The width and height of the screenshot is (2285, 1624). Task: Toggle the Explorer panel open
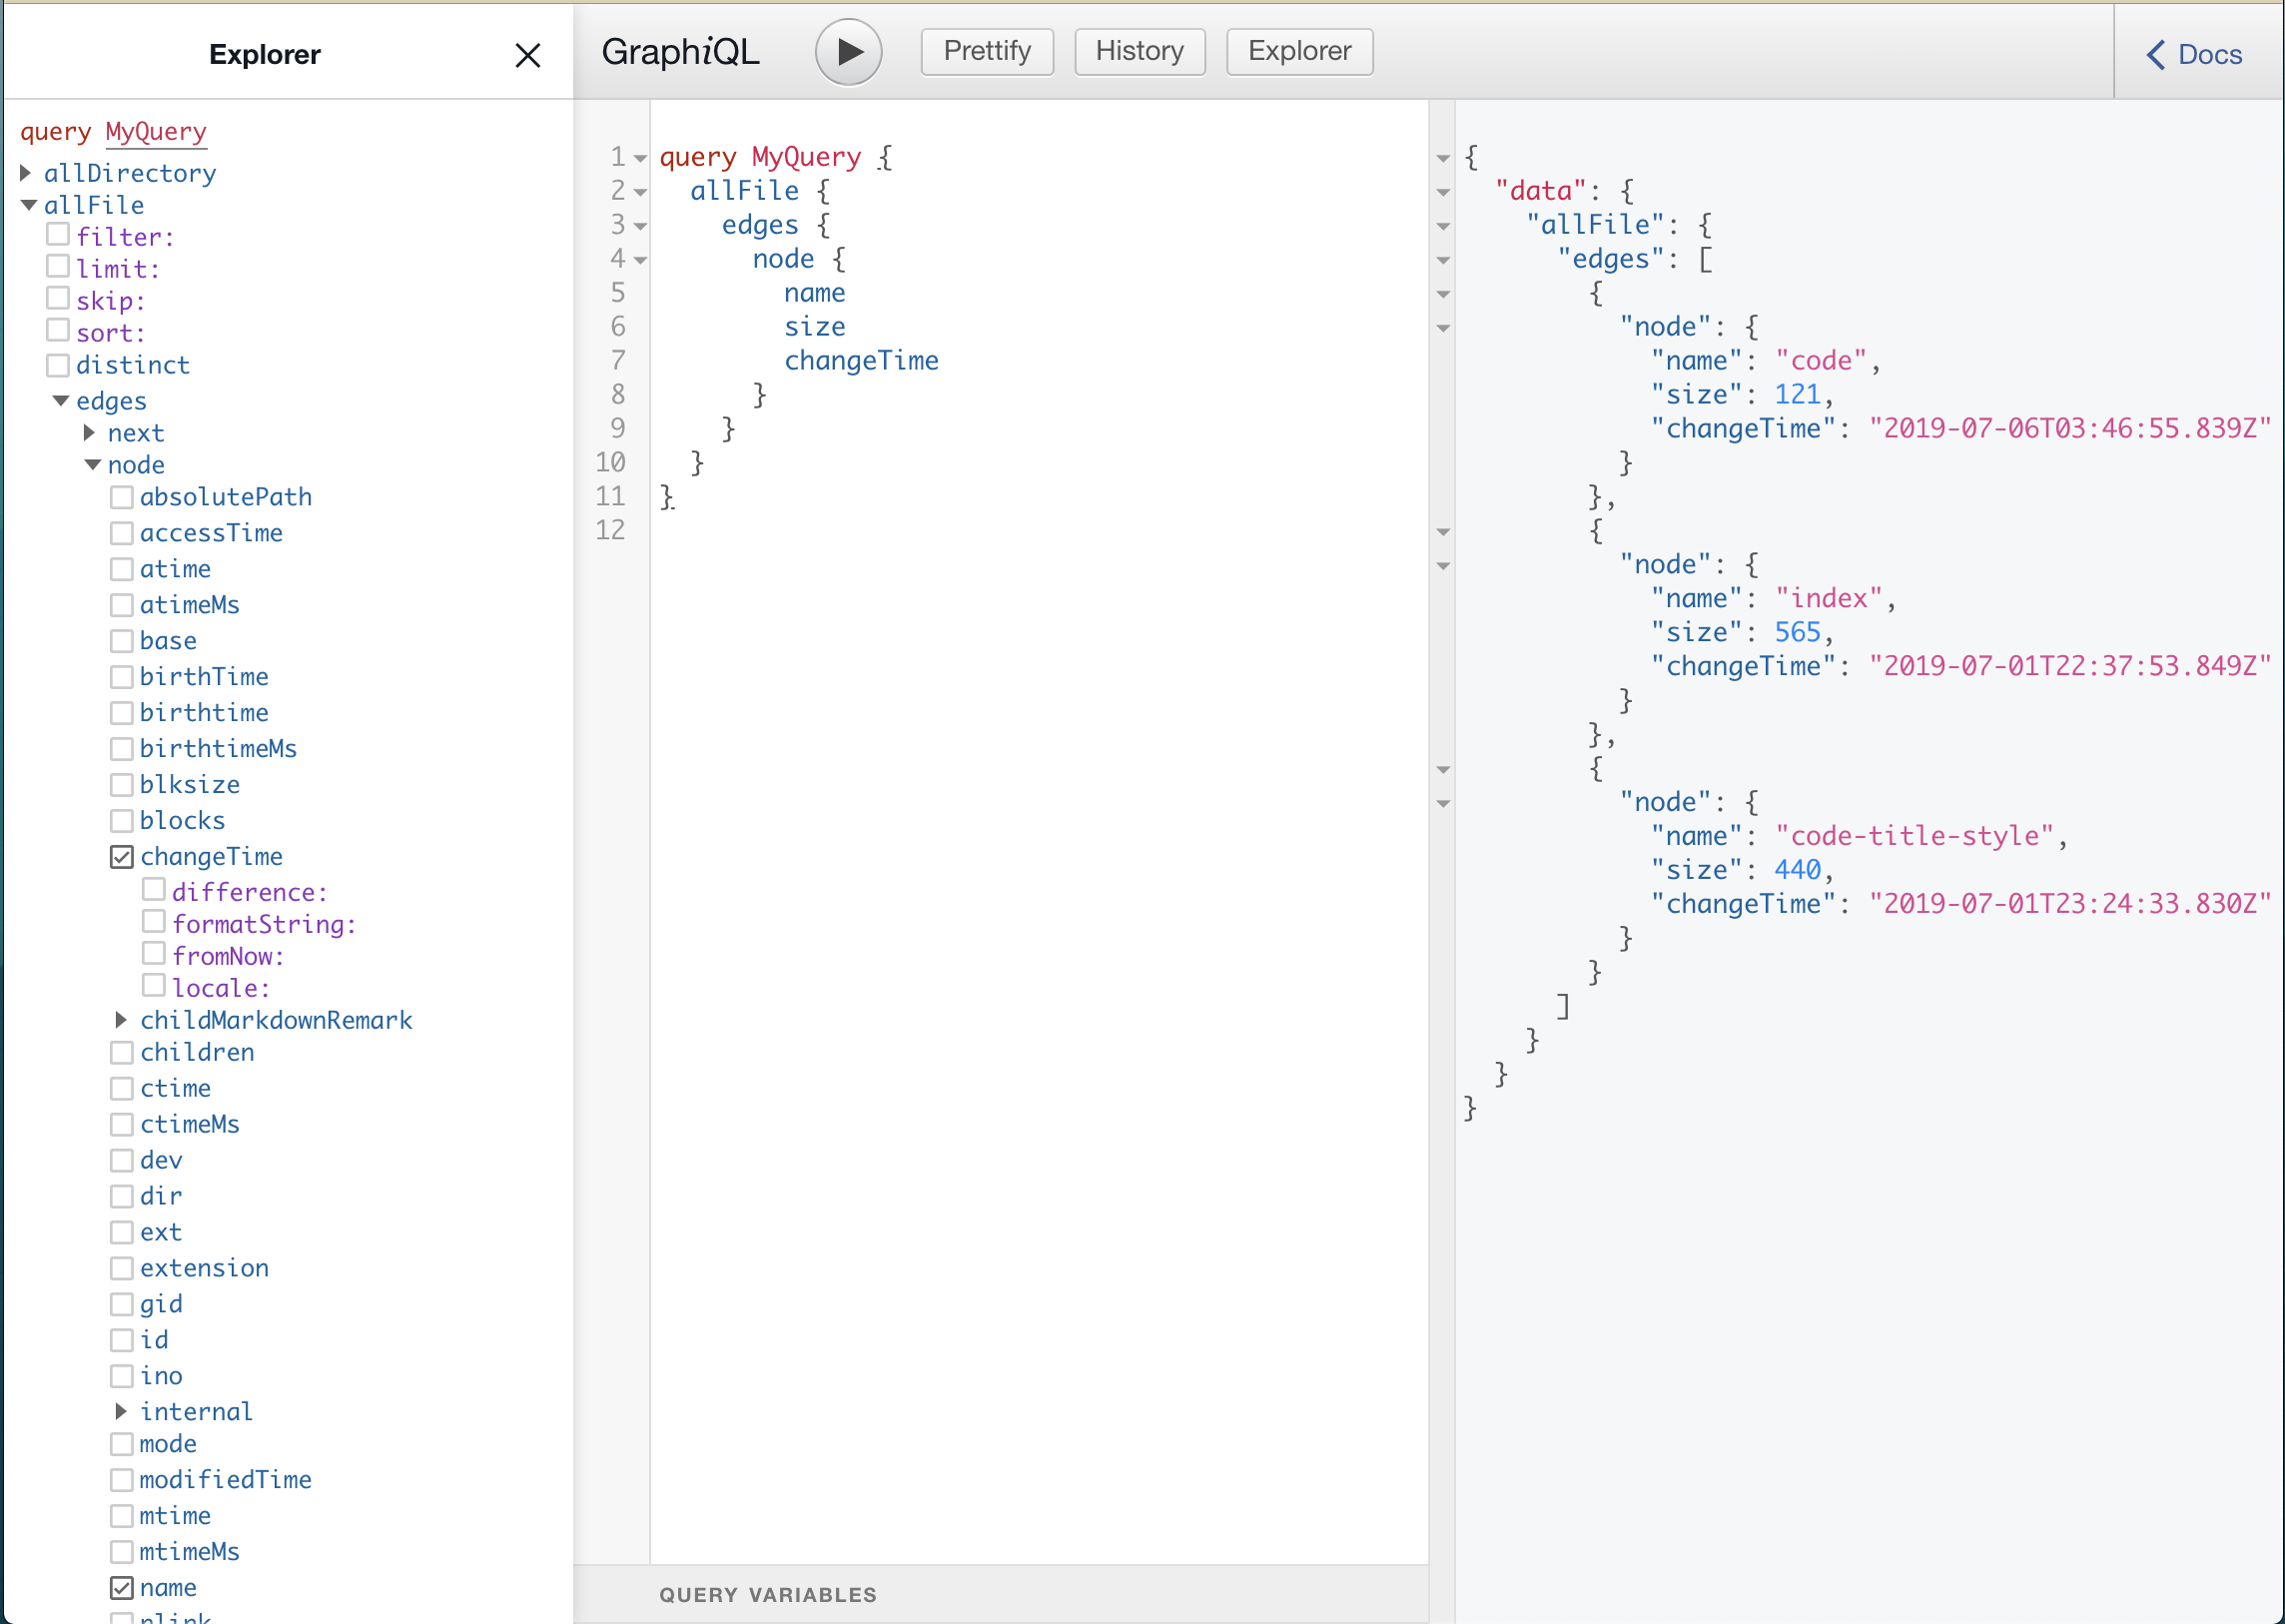pos(1299,51)
